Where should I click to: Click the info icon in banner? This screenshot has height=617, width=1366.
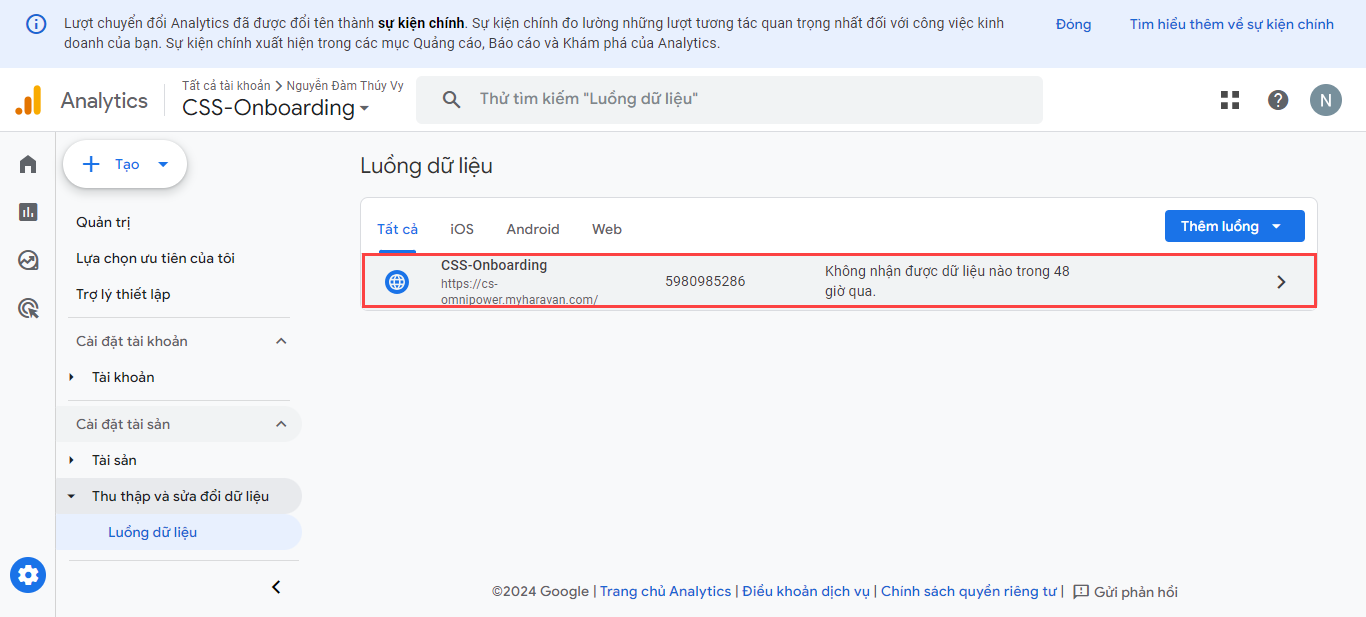[x=36, y=24]
